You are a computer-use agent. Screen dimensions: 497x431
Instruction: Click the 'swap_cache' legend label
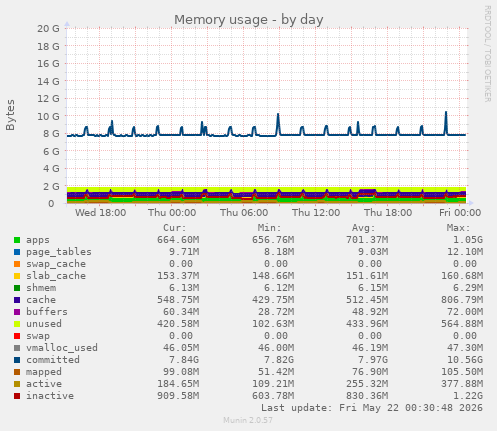pyautogui.click(x=56, y=264)
